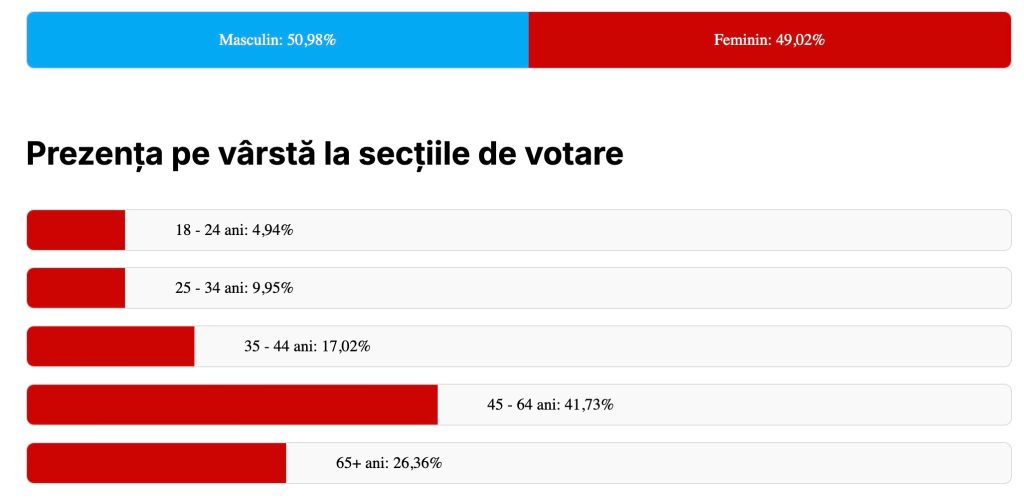Select the "18 - 24 ani: 4,94%" label

[234, 230]
